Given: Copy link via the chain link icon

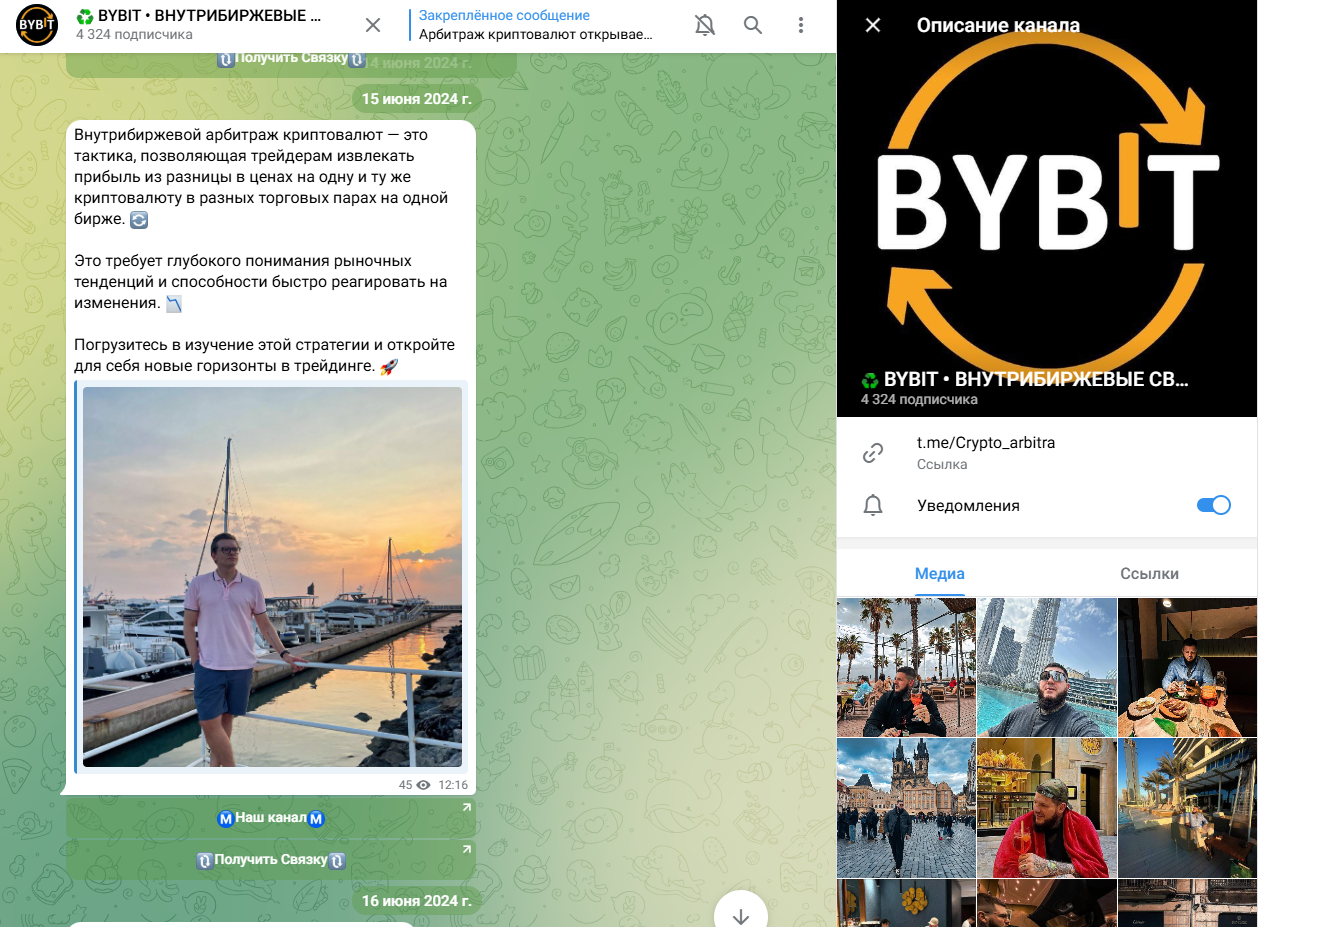Looking at the screenshot, I should [873, 453].
